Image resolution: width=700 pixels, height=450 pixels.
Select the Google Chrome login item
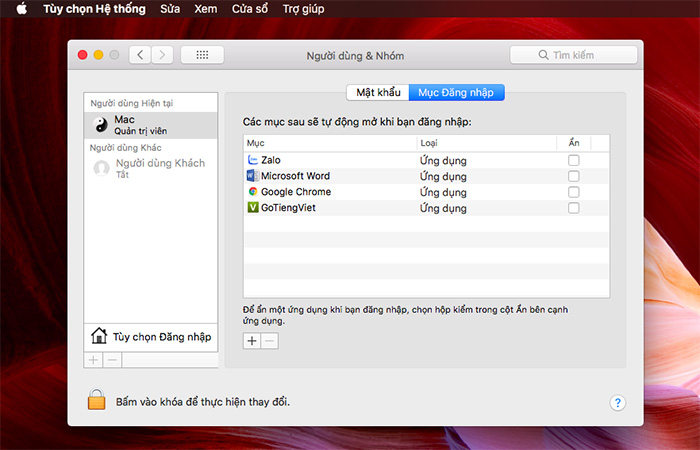pyautogui.click(x=426, y=192)
